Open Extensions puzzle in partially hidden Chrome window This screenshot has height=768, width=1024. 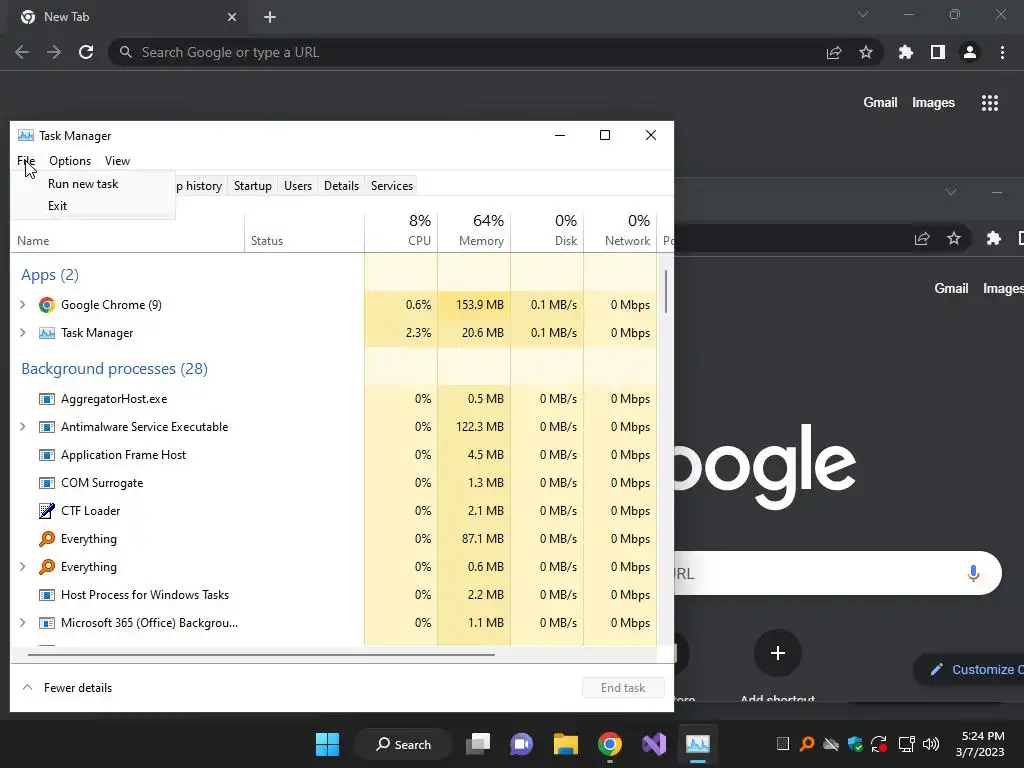[994, 238]
